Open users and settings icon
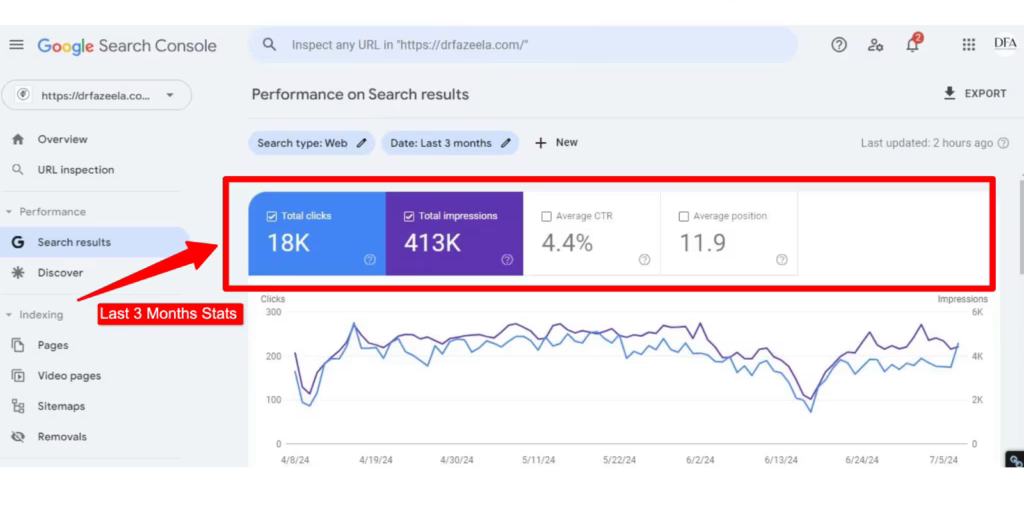The height and width of the screenshot is (509, 1024). (x=875, y=45)
